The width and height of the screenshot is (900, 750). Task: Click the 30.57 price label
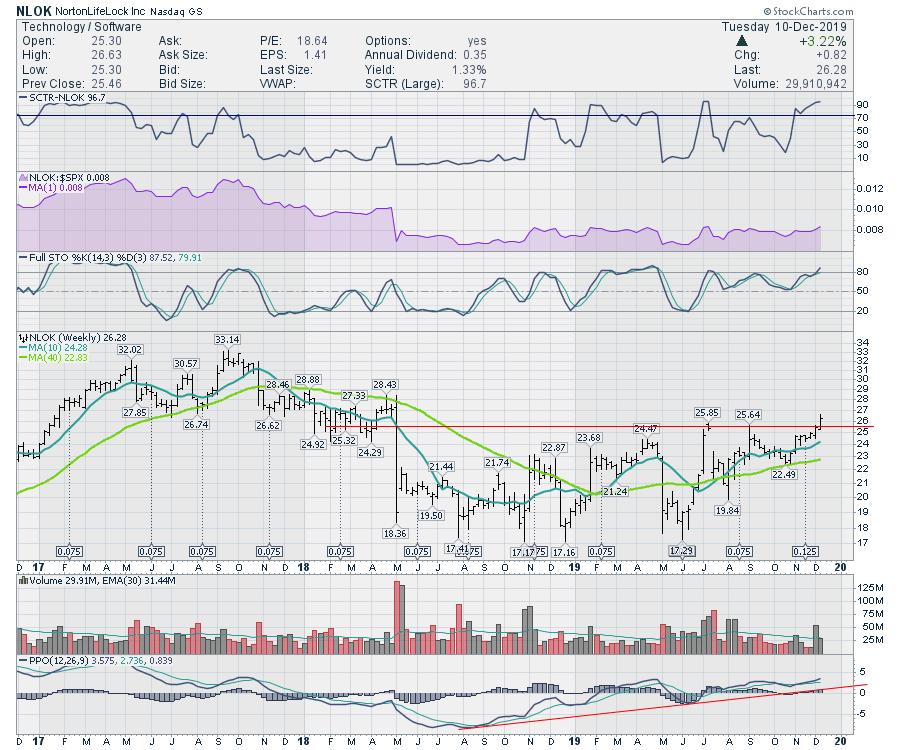coord(186,364)
